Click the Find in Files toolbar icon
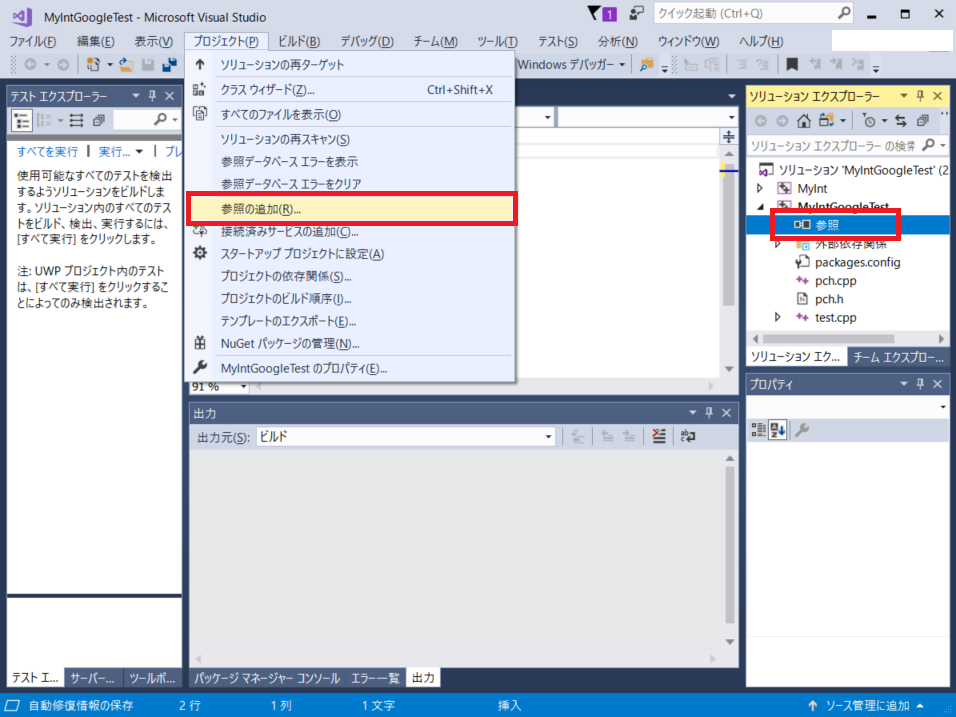Screen dimensions: 956x717 [x=646, y=64]
